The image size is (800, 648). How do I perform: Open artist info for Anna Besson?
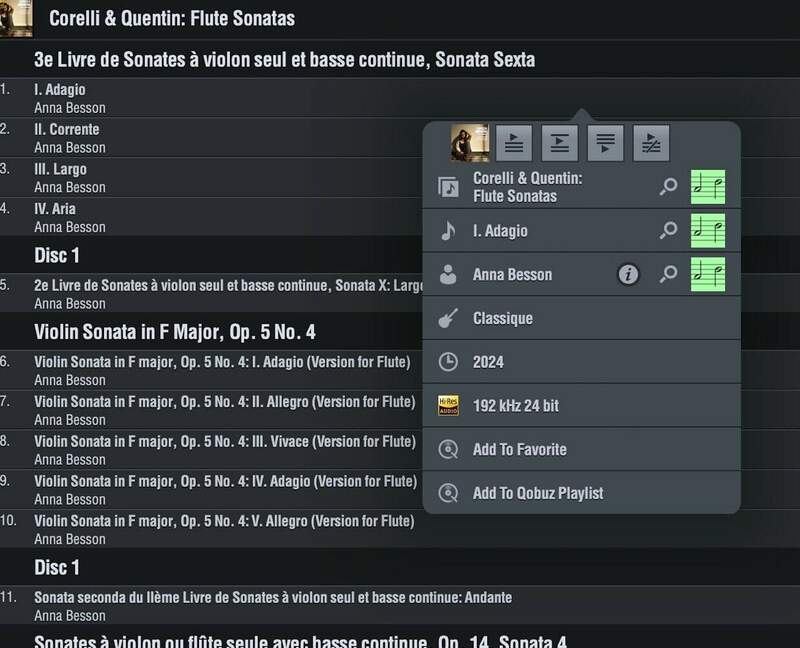click(x=628, y=275)
